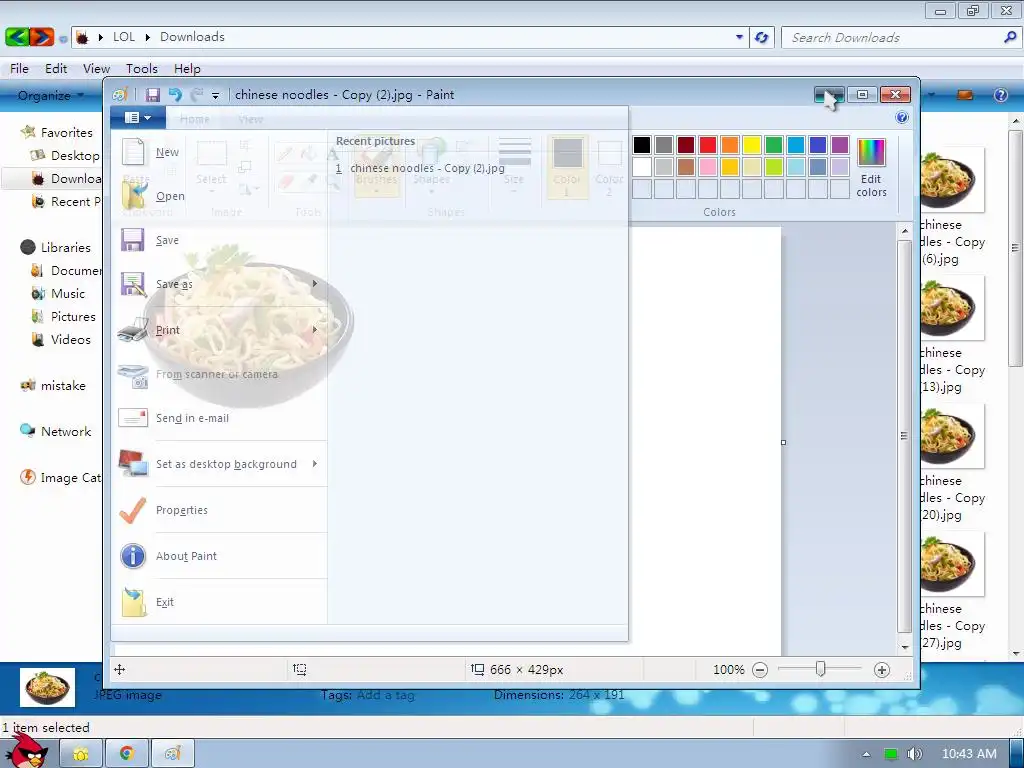Image resolution: width=1024 pixels, height=768 pixels.
Task: Click the Explorer help icon at top right
Action: click(1000, 95)
